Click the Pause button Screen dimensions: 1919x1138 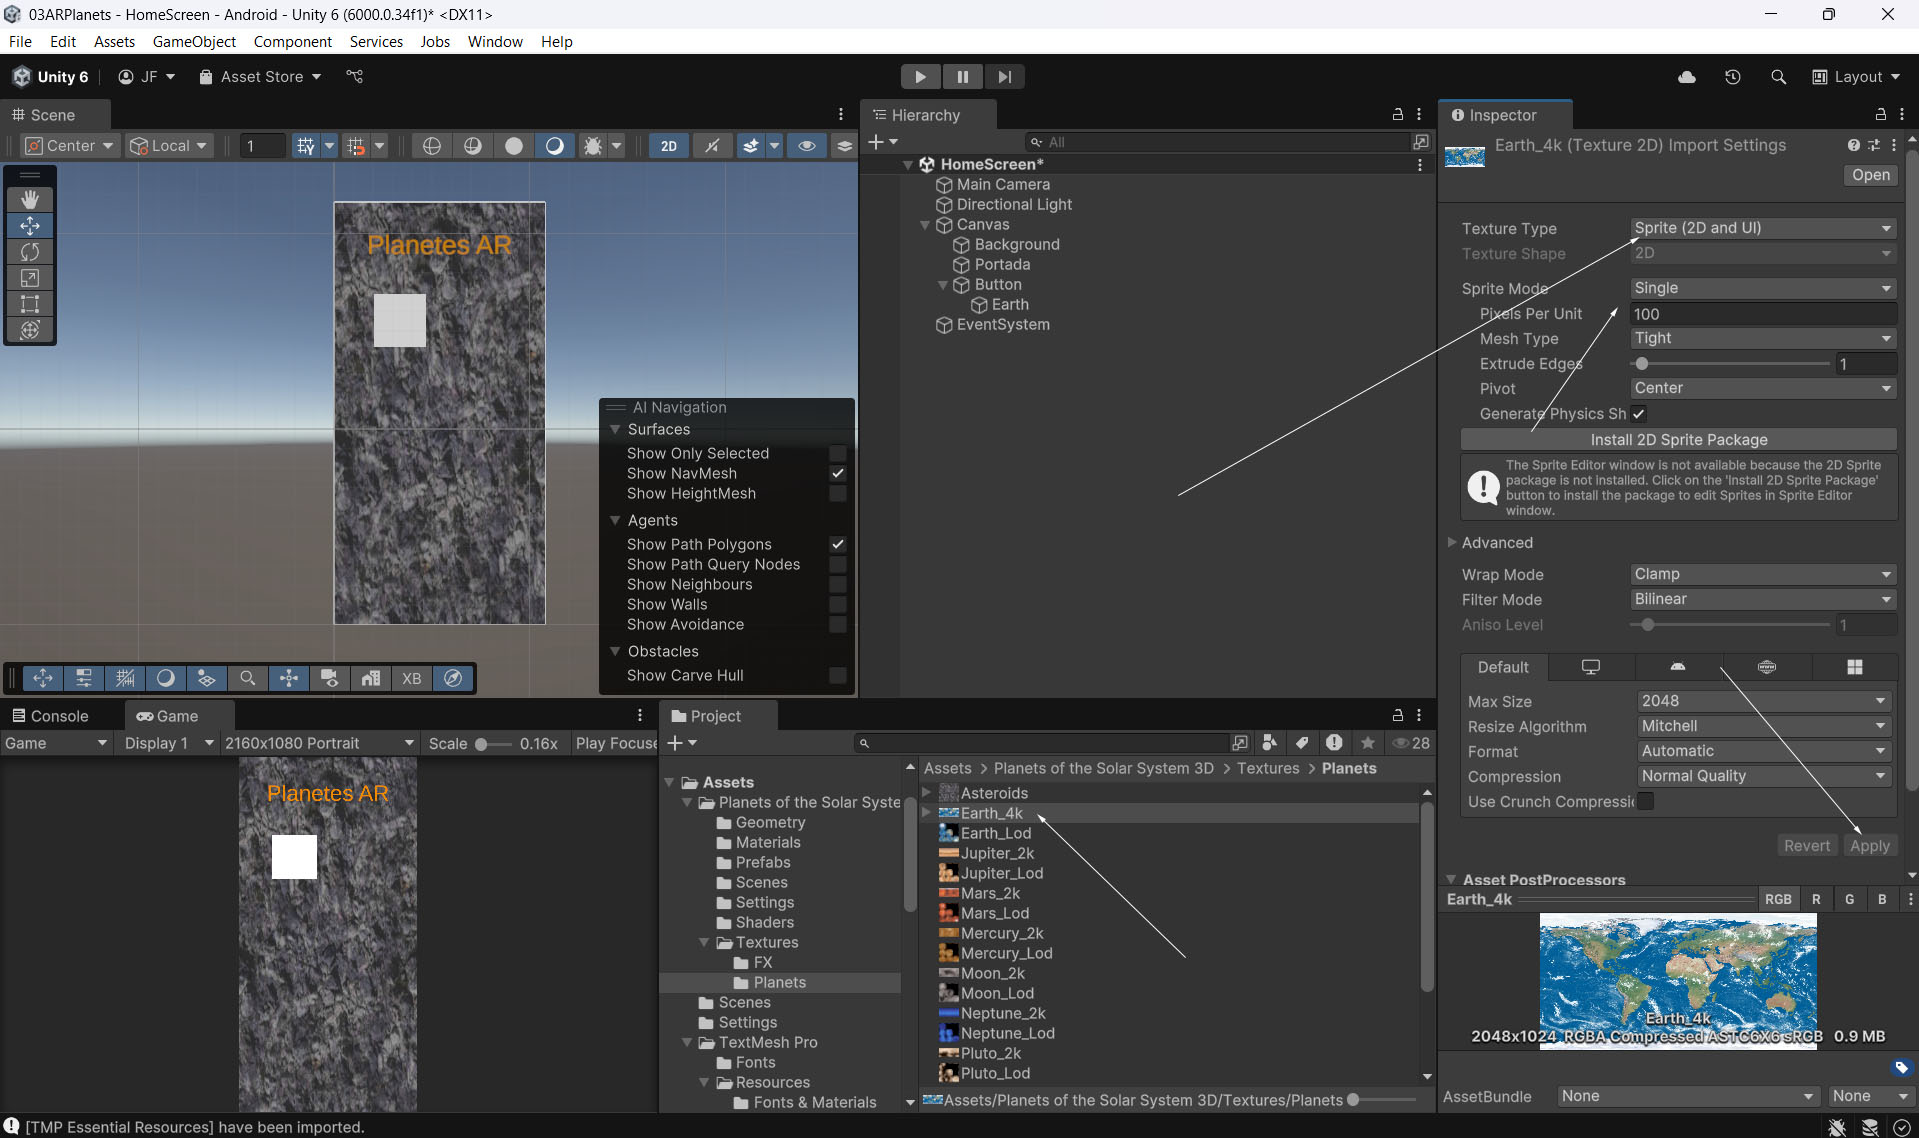pos(962,77)
